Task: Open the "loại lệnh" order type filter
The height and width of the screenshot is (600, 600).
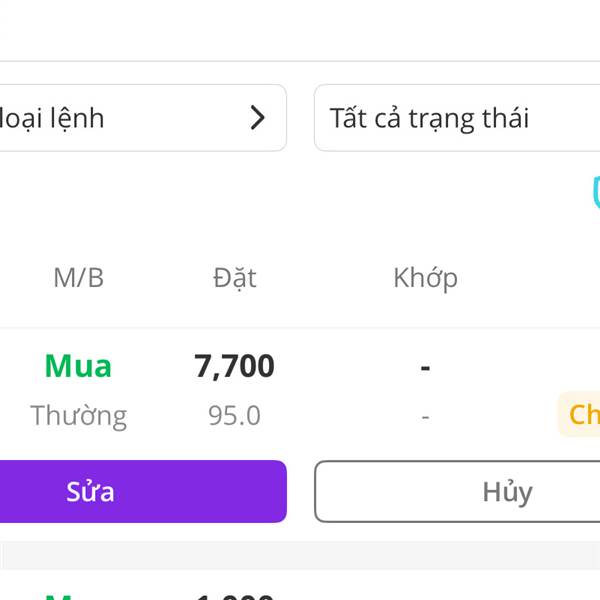Action: (143, 118)
